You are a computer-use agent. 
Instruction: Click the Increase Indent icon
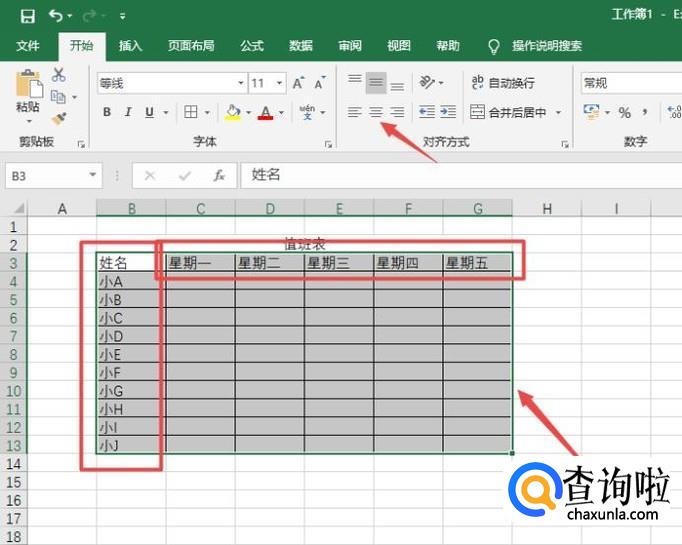pyautogui.click(x=448, y=112)
